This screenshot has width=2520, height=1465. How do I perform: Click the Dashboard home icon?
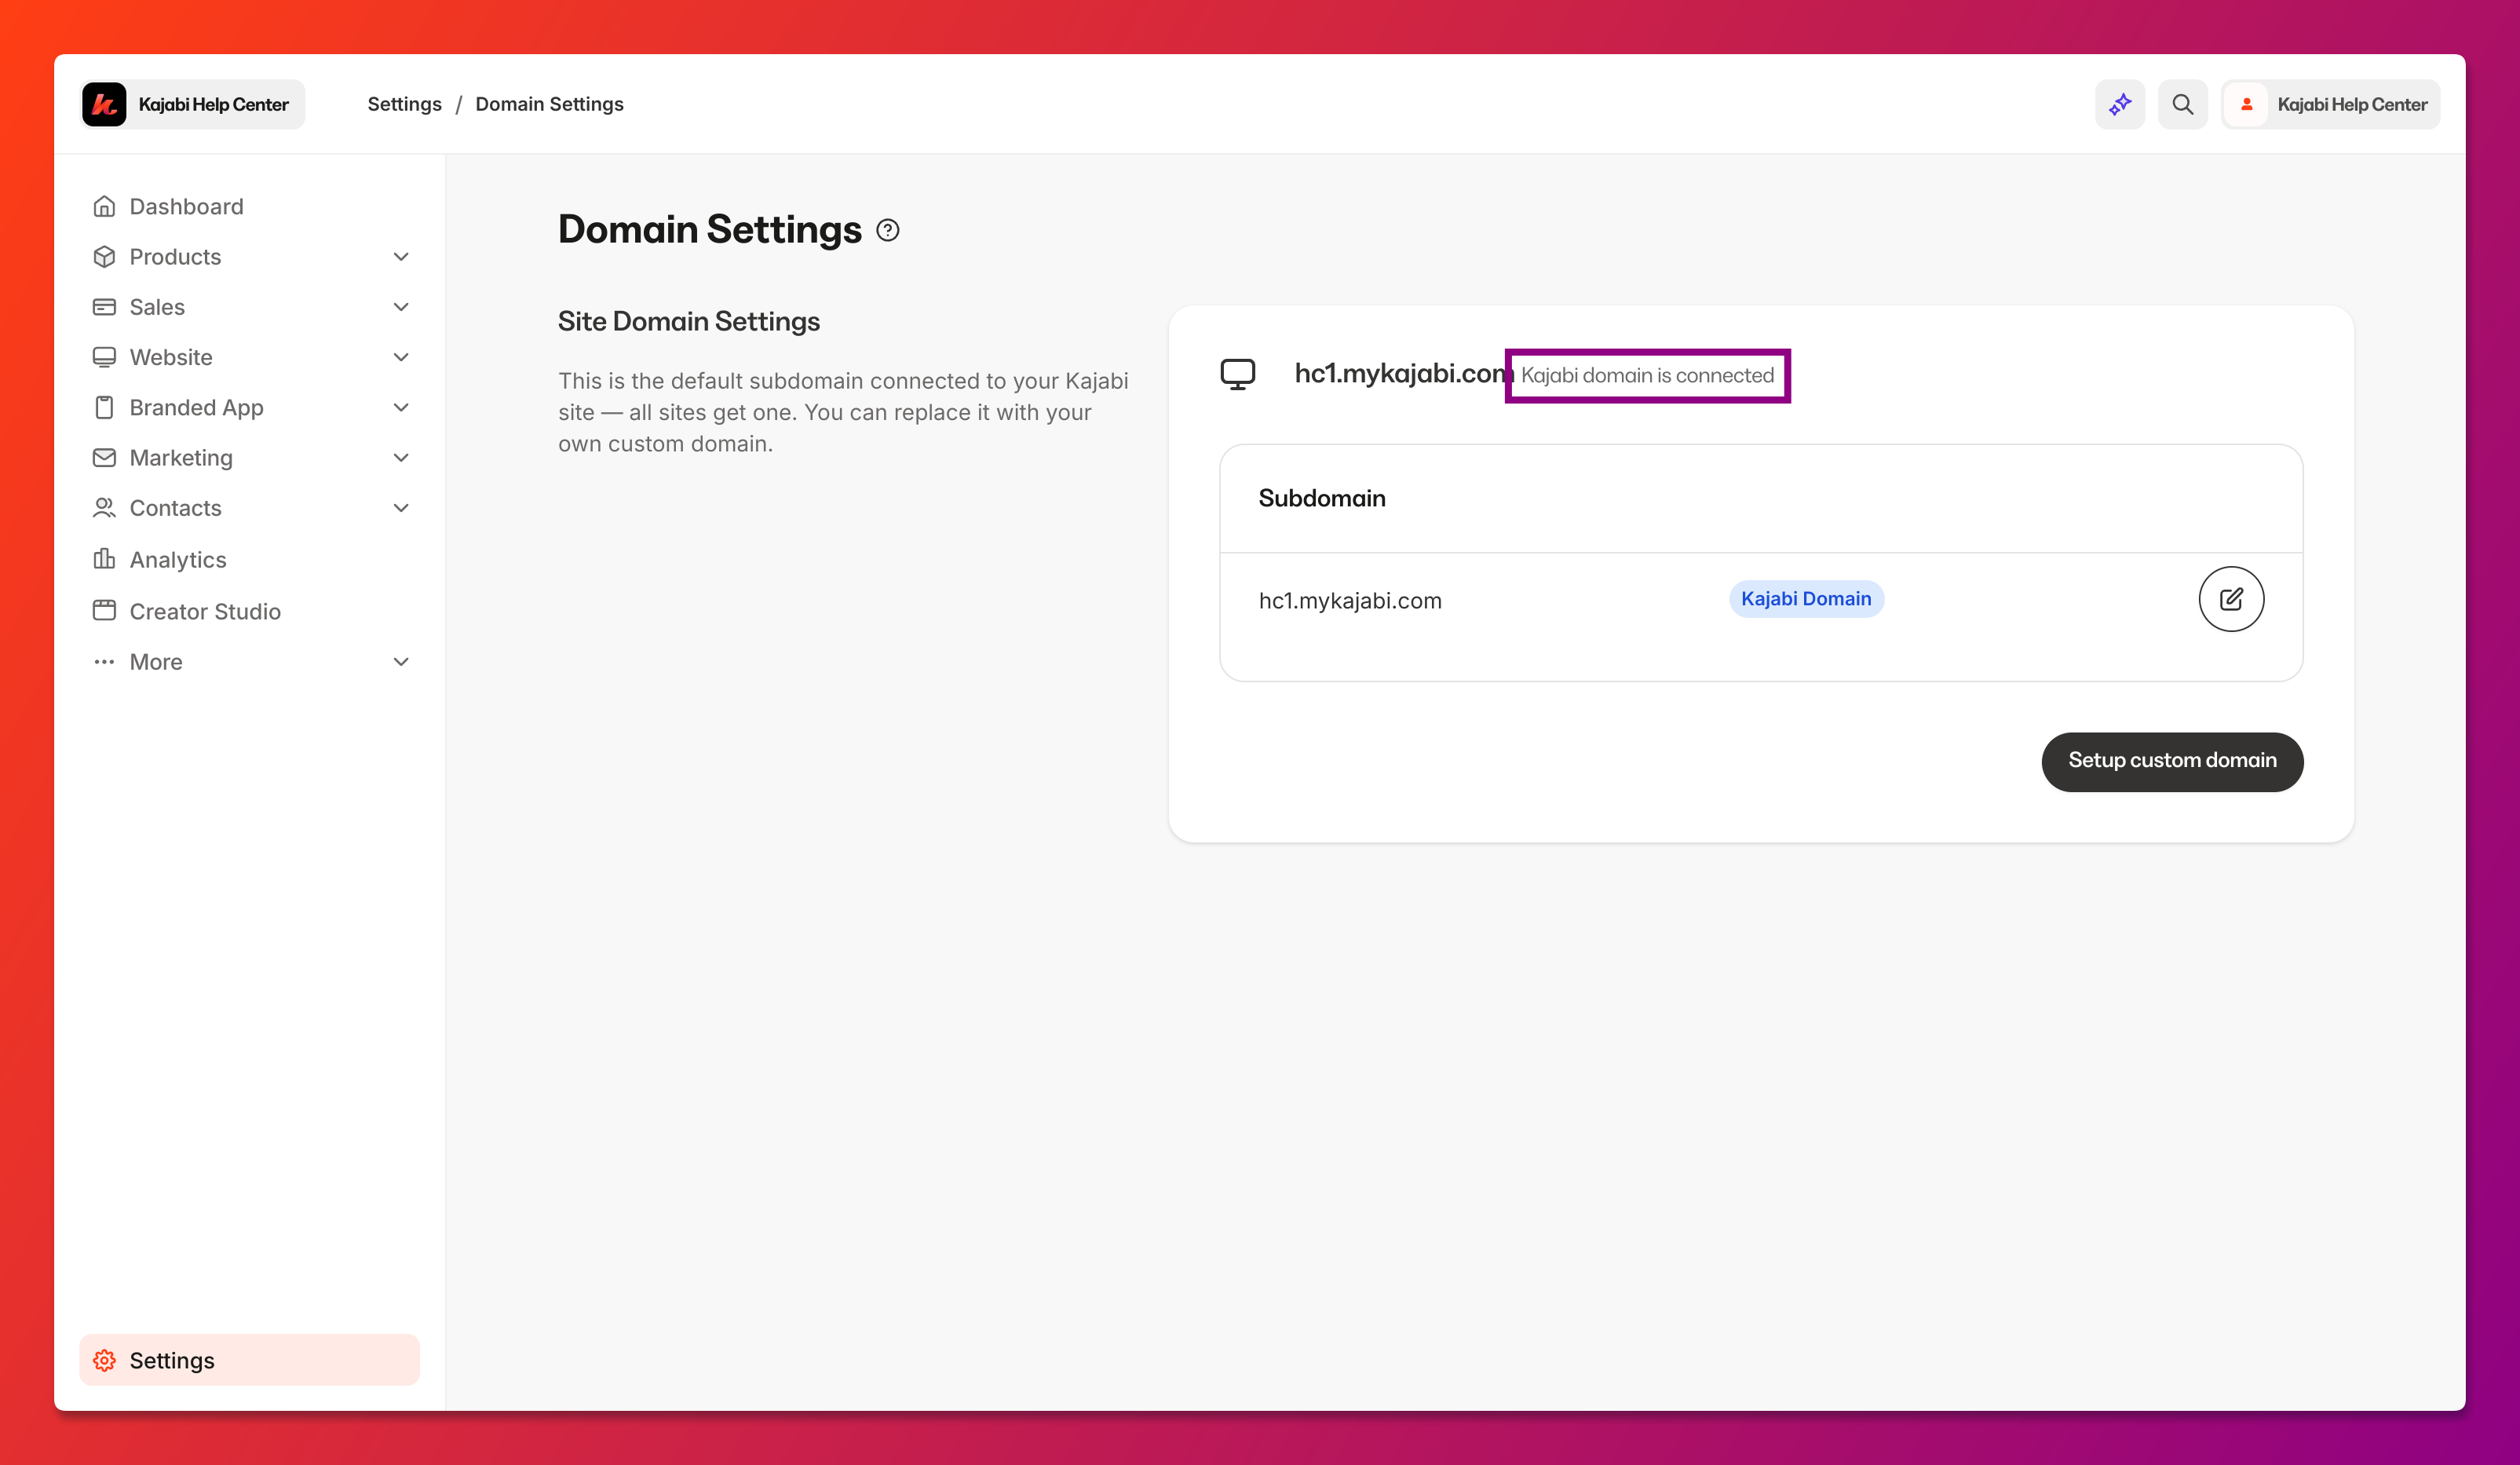(x=104, y=206)
